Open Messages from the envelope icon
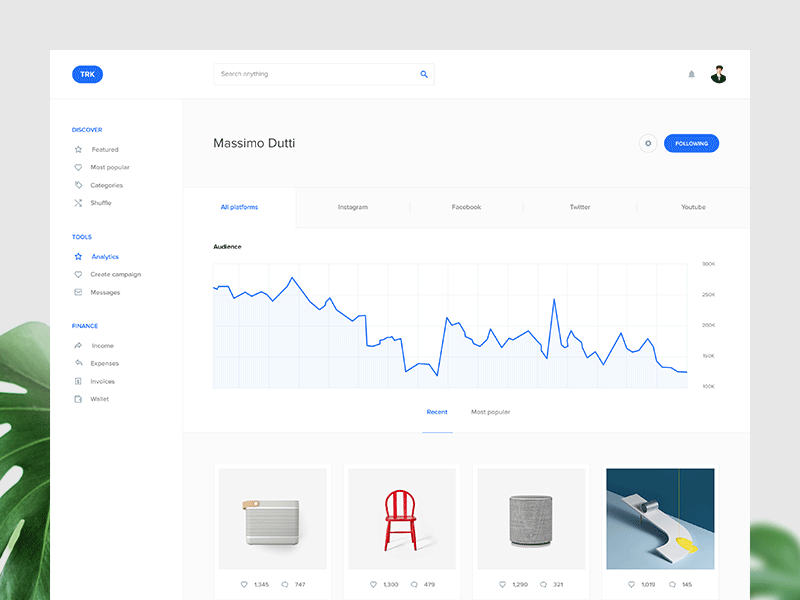The height and width of the screenshot is (600, 800). point(77,291)
